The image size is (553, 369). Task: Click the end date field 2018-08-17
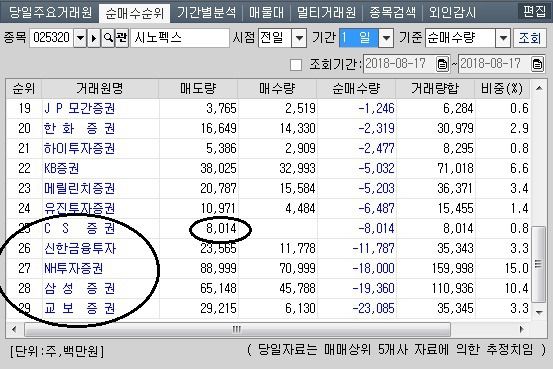494,64
